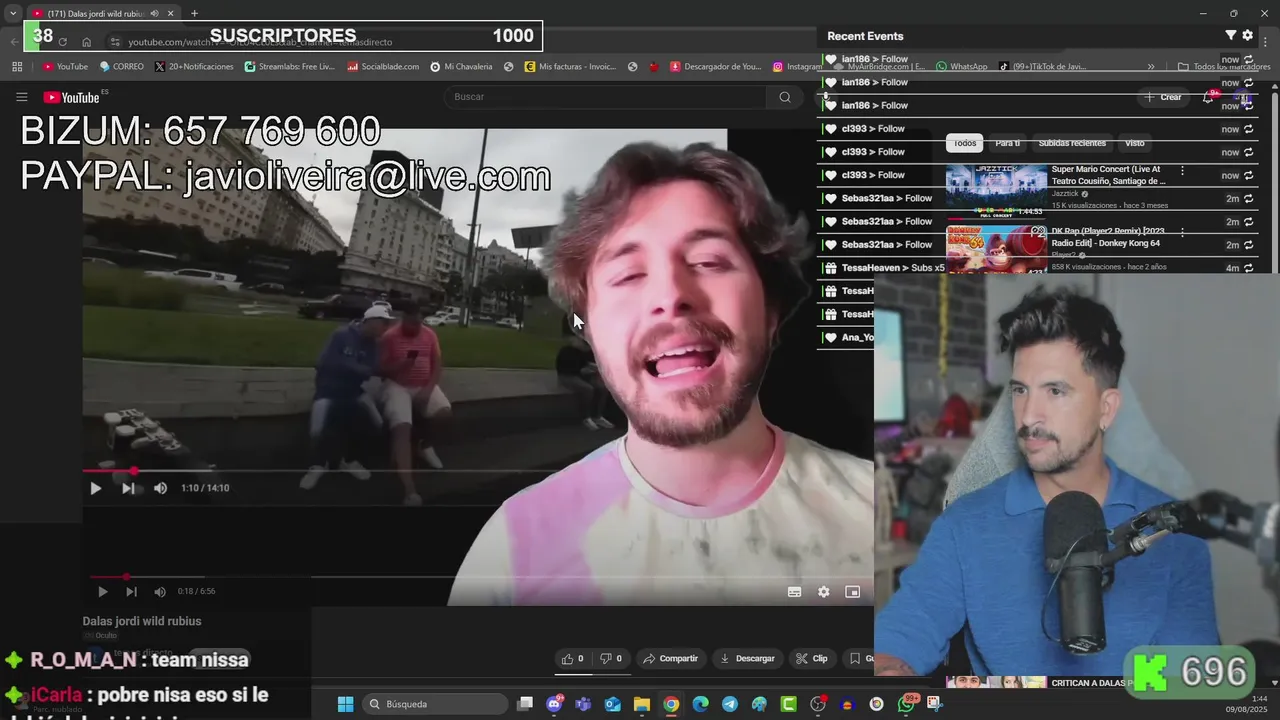Image resolution: width=1280 pixels, height=720 pixels.
Task: Open the Mis facturas bookmark
Action: pyautogui.click(x=570, y=67)
